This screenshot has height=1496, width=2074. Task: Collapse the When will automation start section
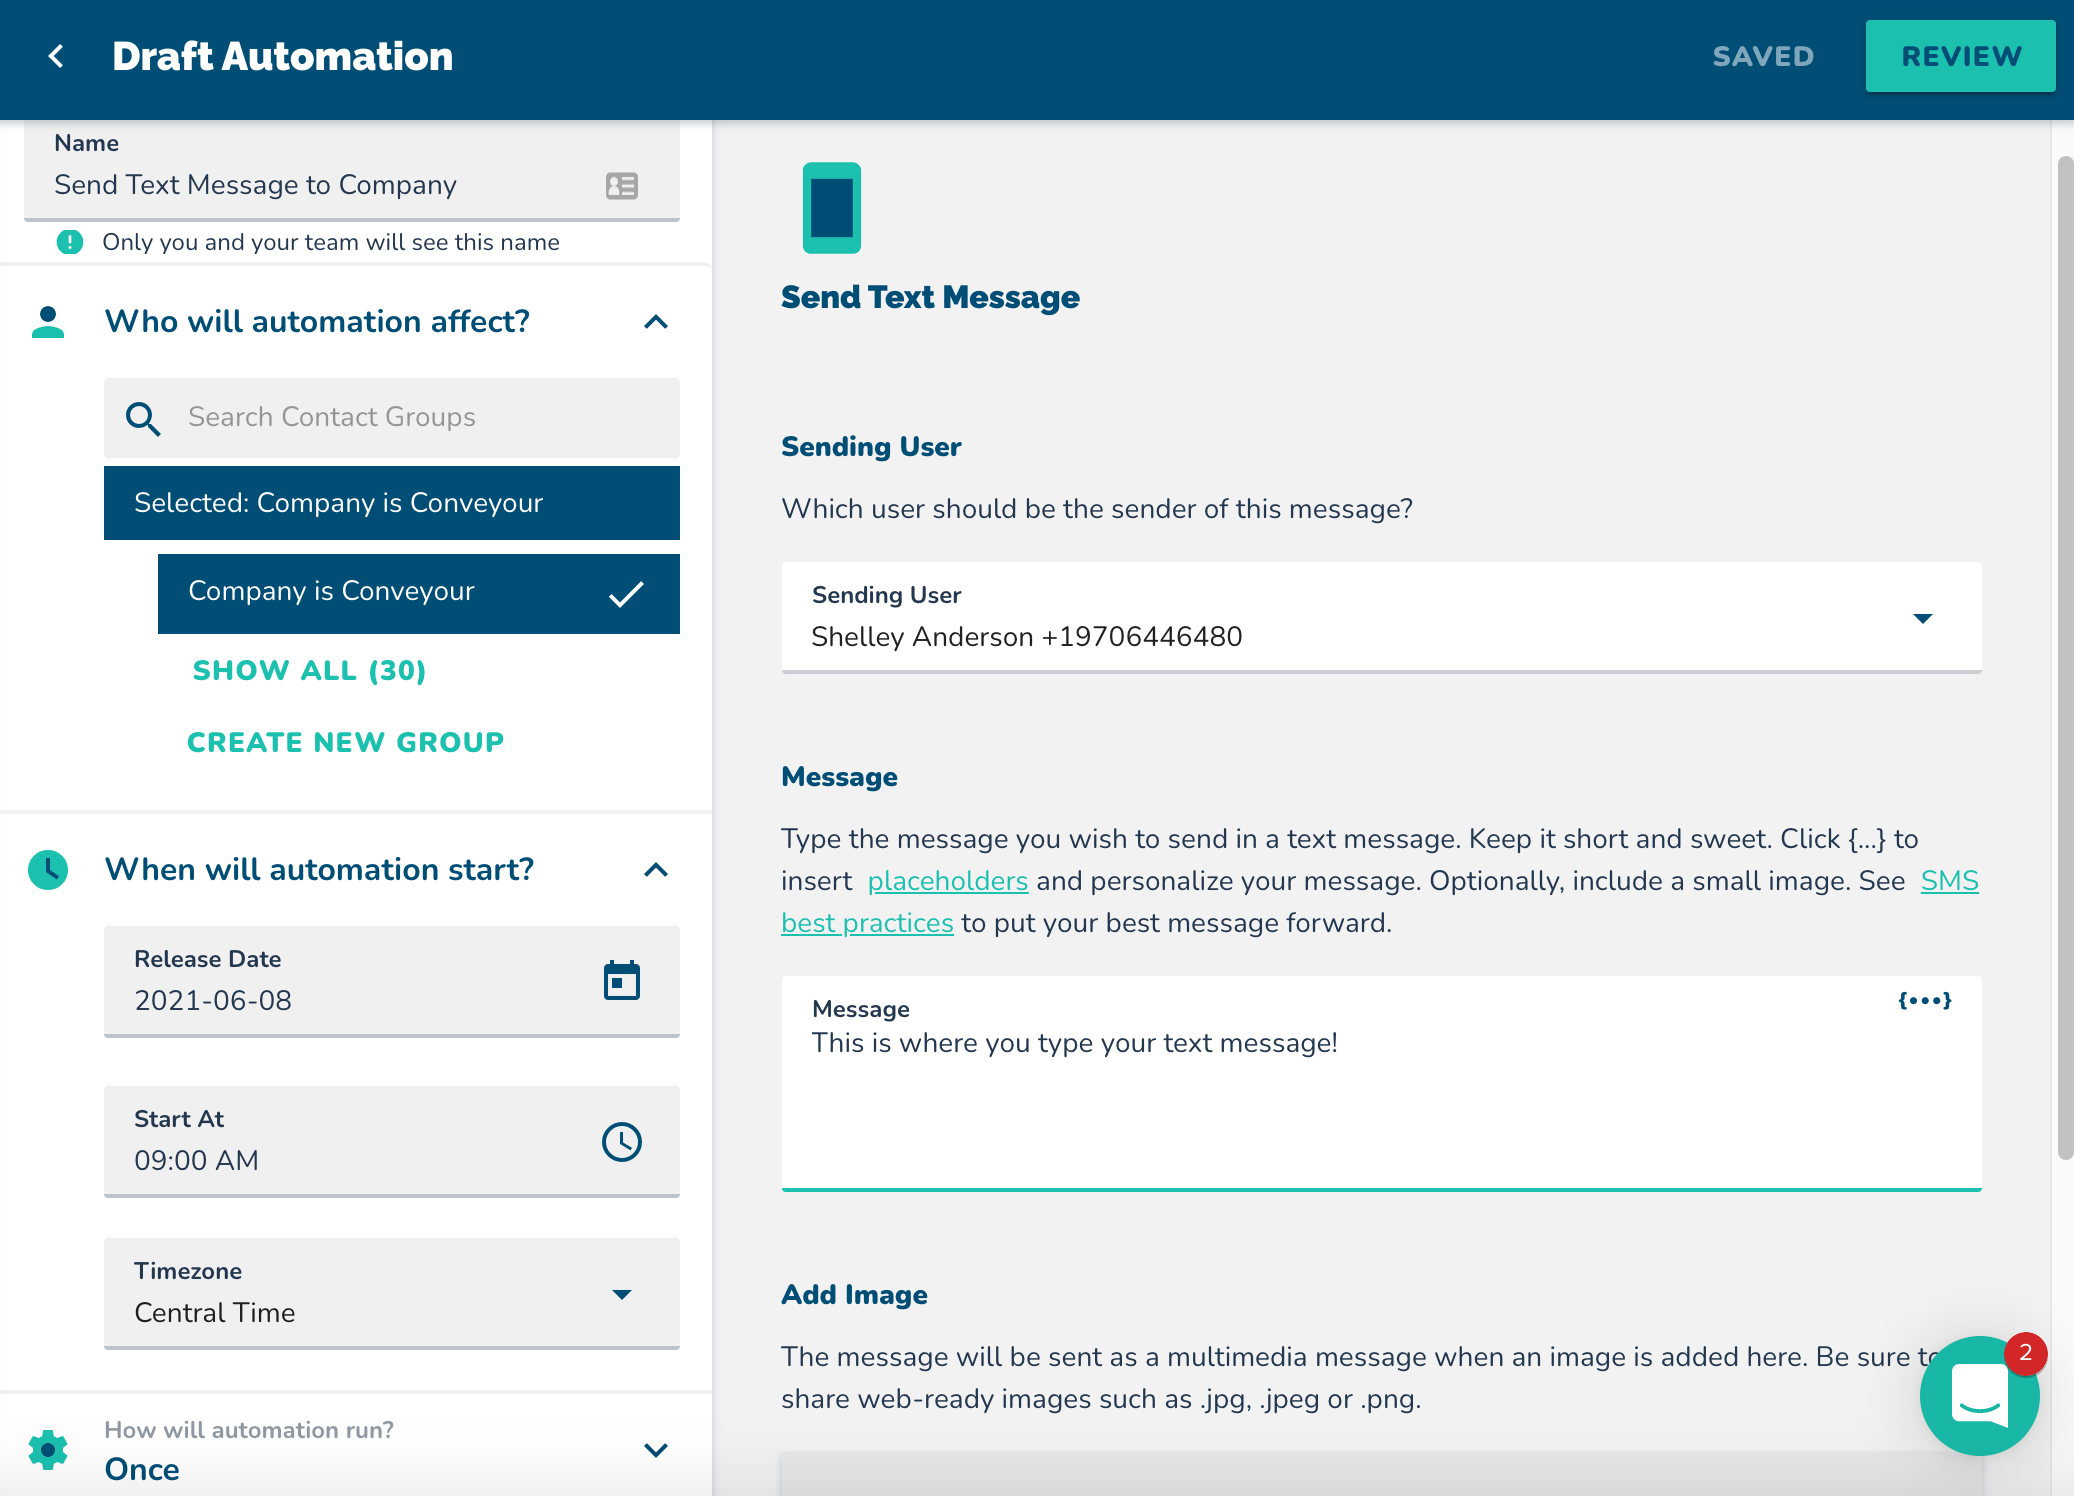656,870
